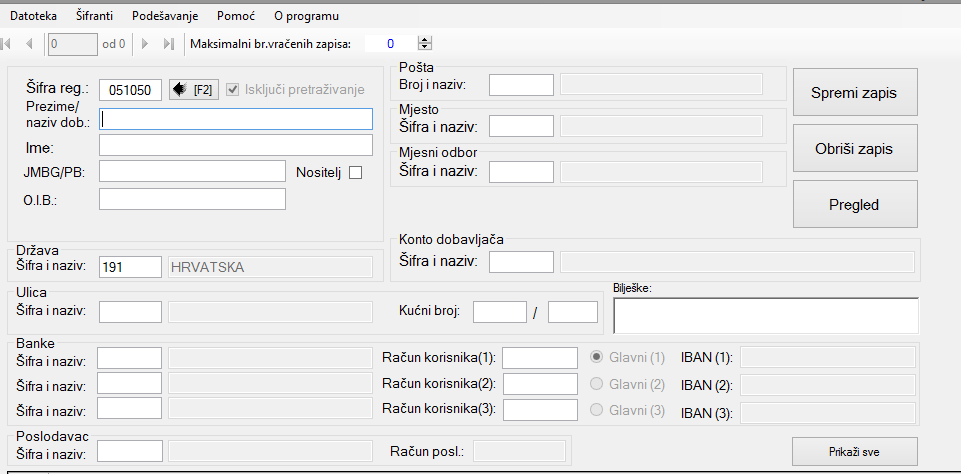The width and height of the screenshot is (961, 474).
Task: Select the Glavni (1) radio button
Action: click(x=597, y=357)
